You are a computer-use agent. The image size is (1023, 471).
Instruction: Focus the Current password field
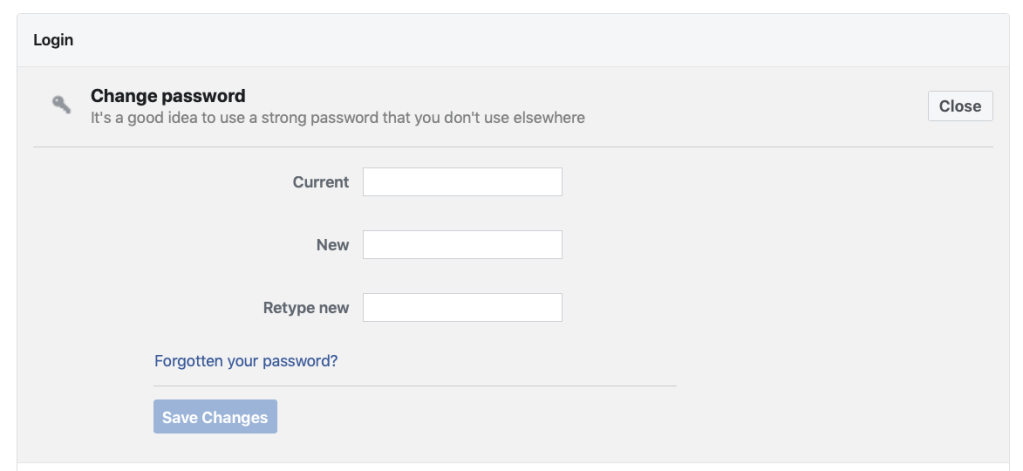point(462,182)
